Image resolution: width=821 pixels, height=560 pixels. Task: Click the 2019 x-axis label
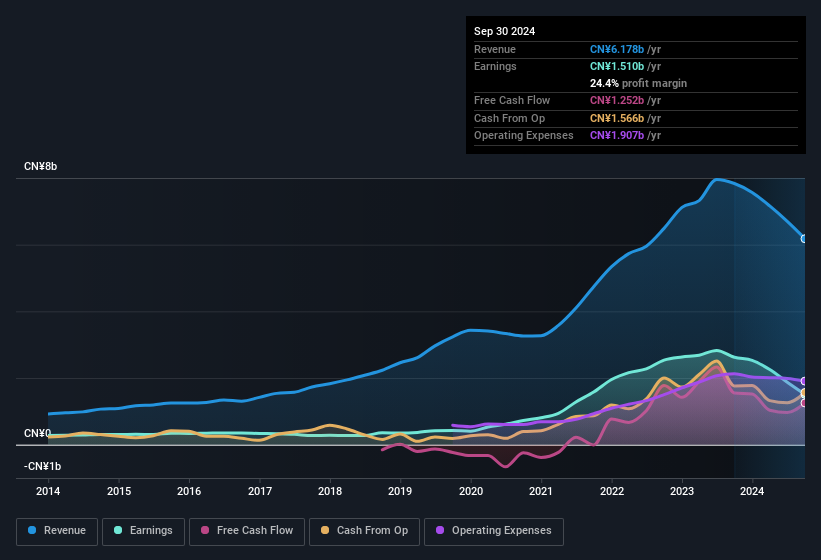click(x=400, y=491)
